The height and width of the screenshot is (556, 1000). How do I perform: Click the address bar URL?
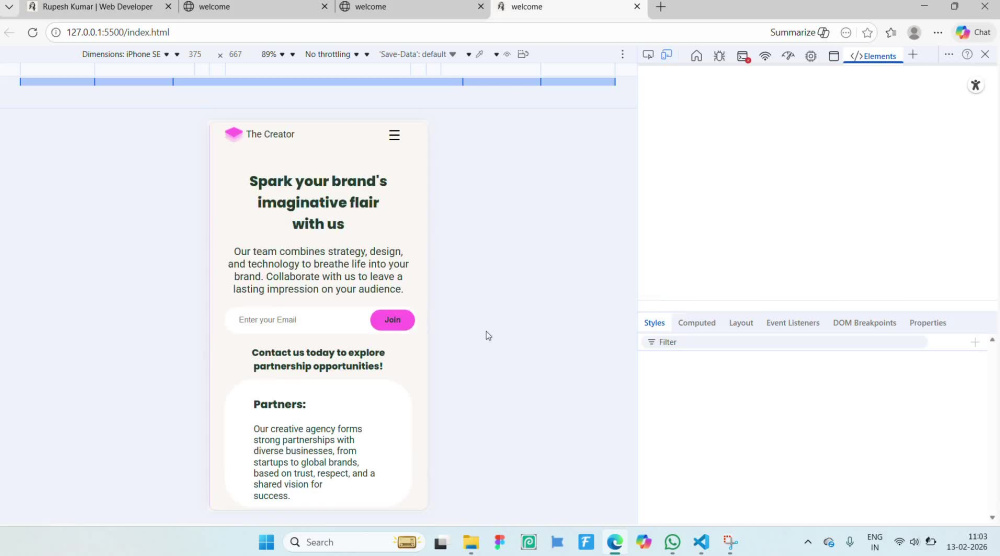click(x=118, y=33)
